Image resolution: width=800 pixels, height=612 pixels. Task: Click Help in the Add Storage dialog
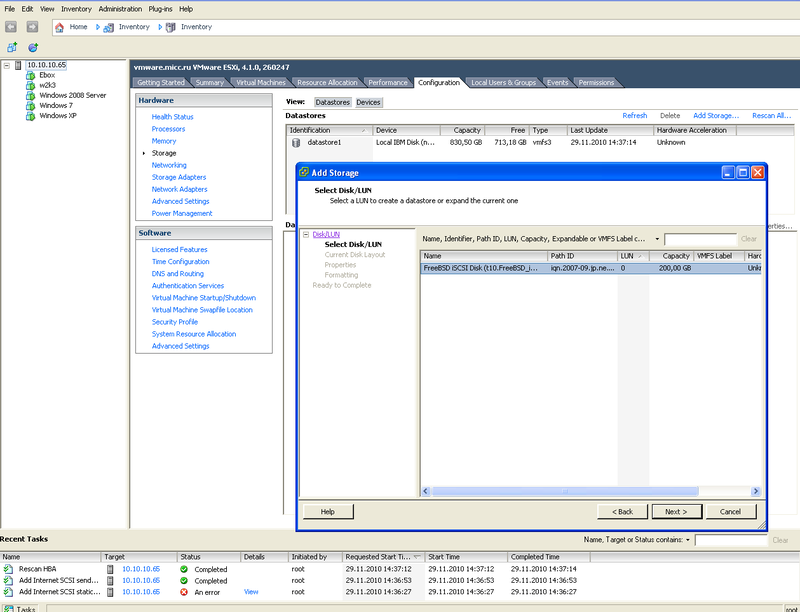328,512
